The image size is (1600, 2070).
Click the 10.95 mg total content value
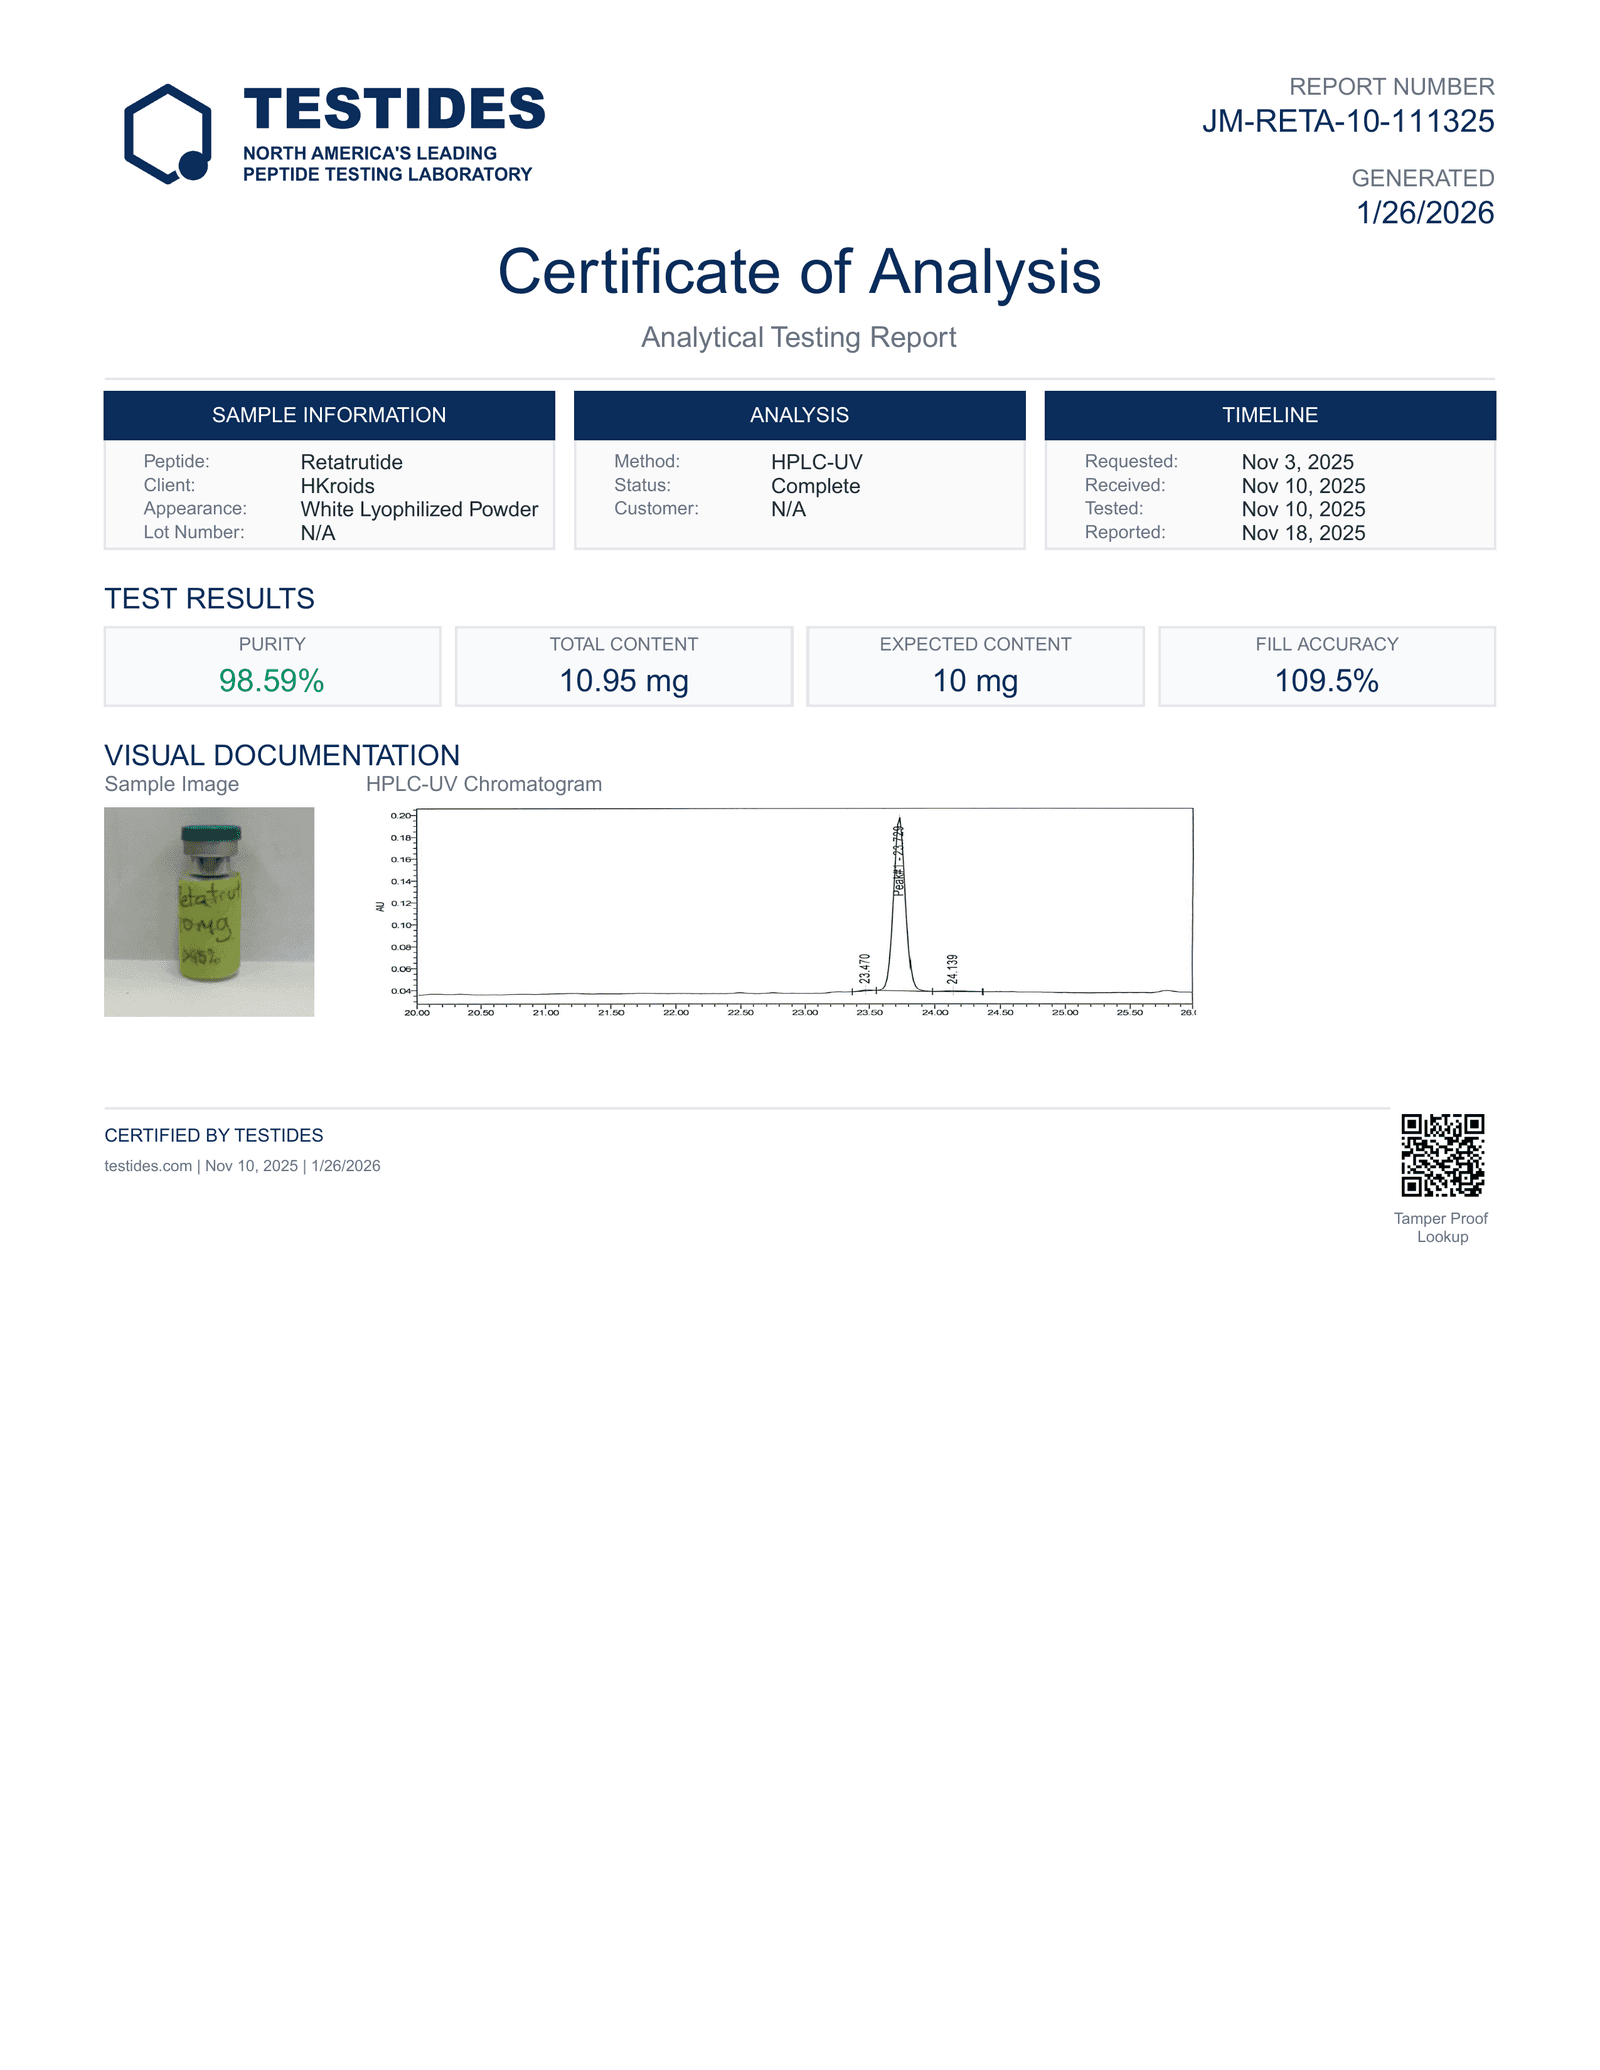(x=624, y=681)
